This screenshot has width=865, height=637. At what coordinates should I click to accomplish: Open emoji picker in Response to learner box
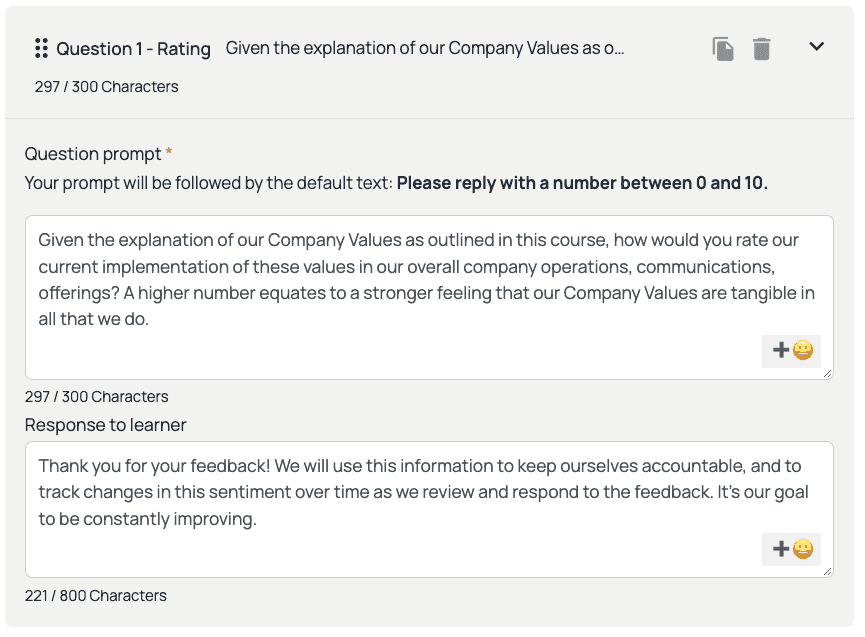(792, 549)
